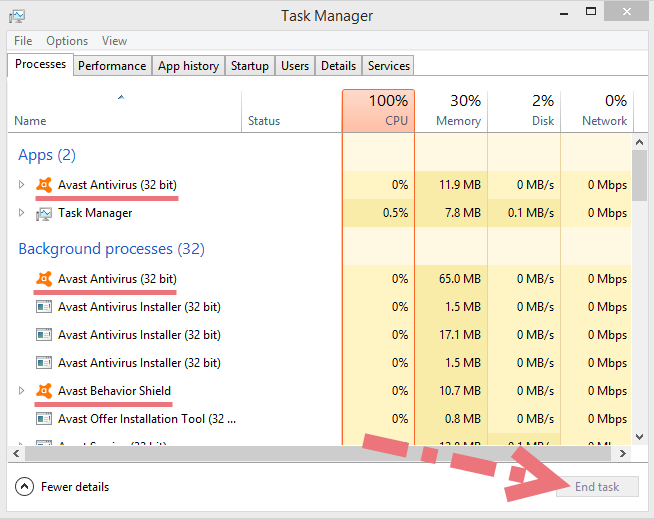Click the 0.1 MB/s disk value of Task Manager

pos(531,213)
